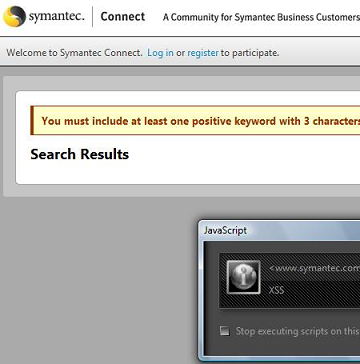The image size is (360, 364).
Task: Open the Connect community link
Action: [123, 16]
